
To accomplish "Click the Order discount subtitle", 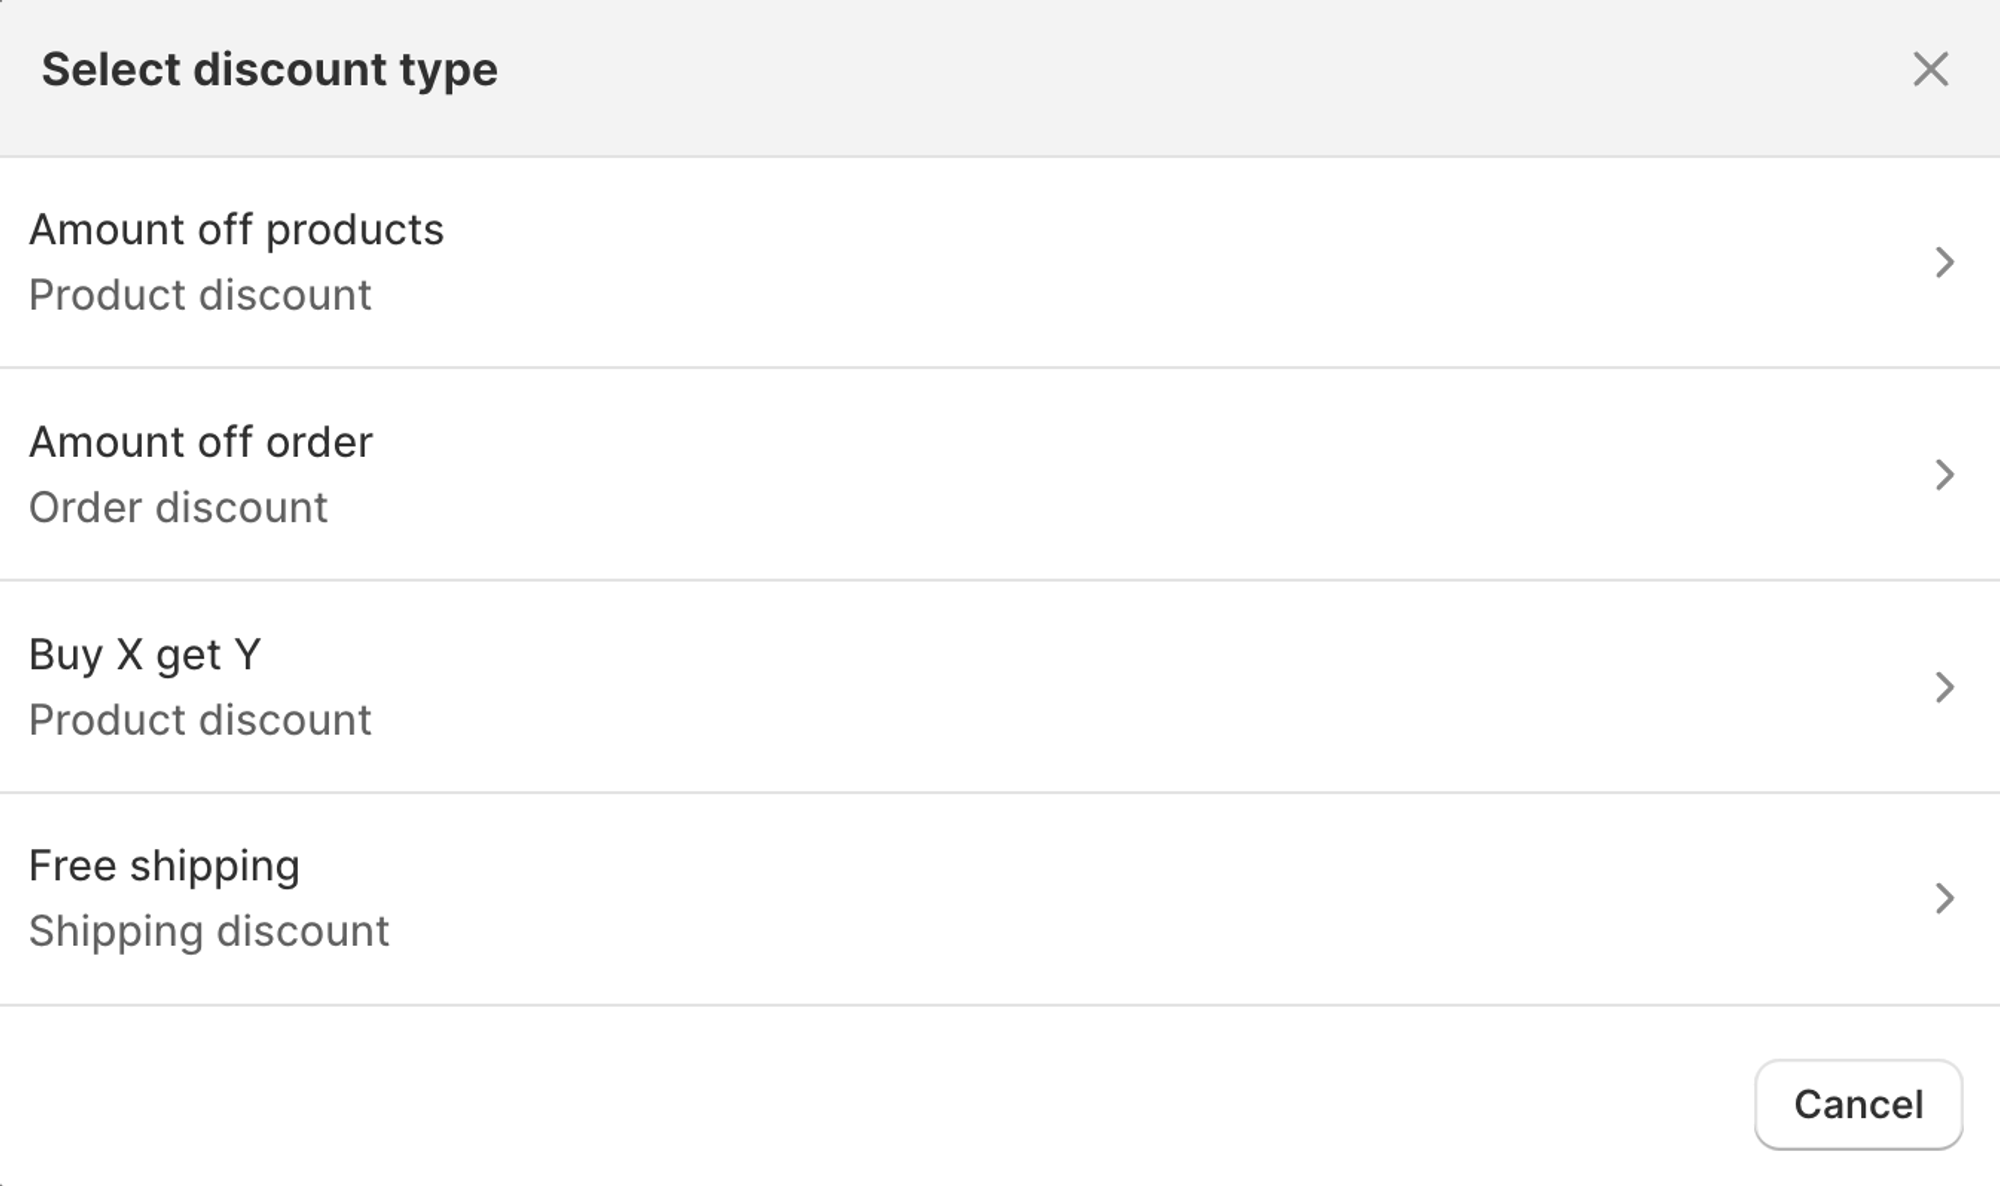I will (178, 508).
